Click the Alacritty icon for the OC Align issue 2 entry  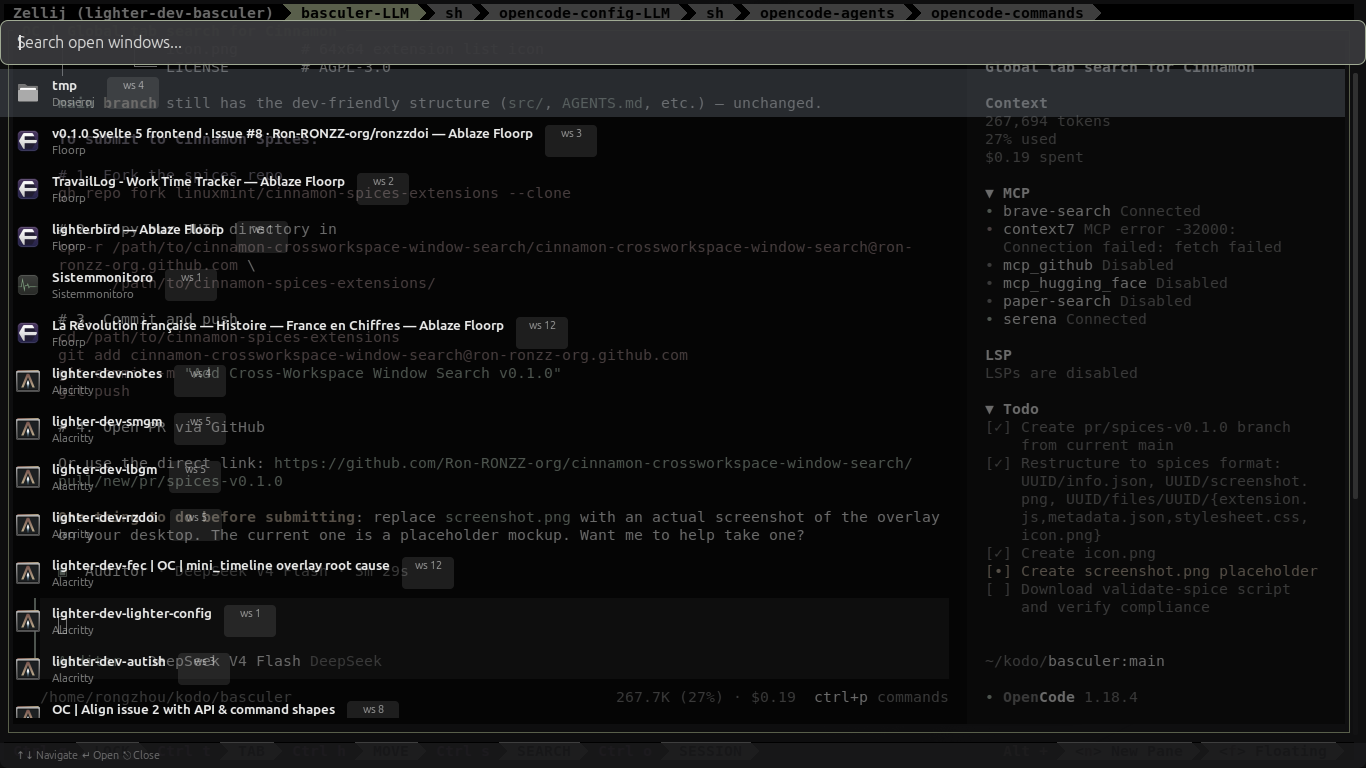(28, 714)
